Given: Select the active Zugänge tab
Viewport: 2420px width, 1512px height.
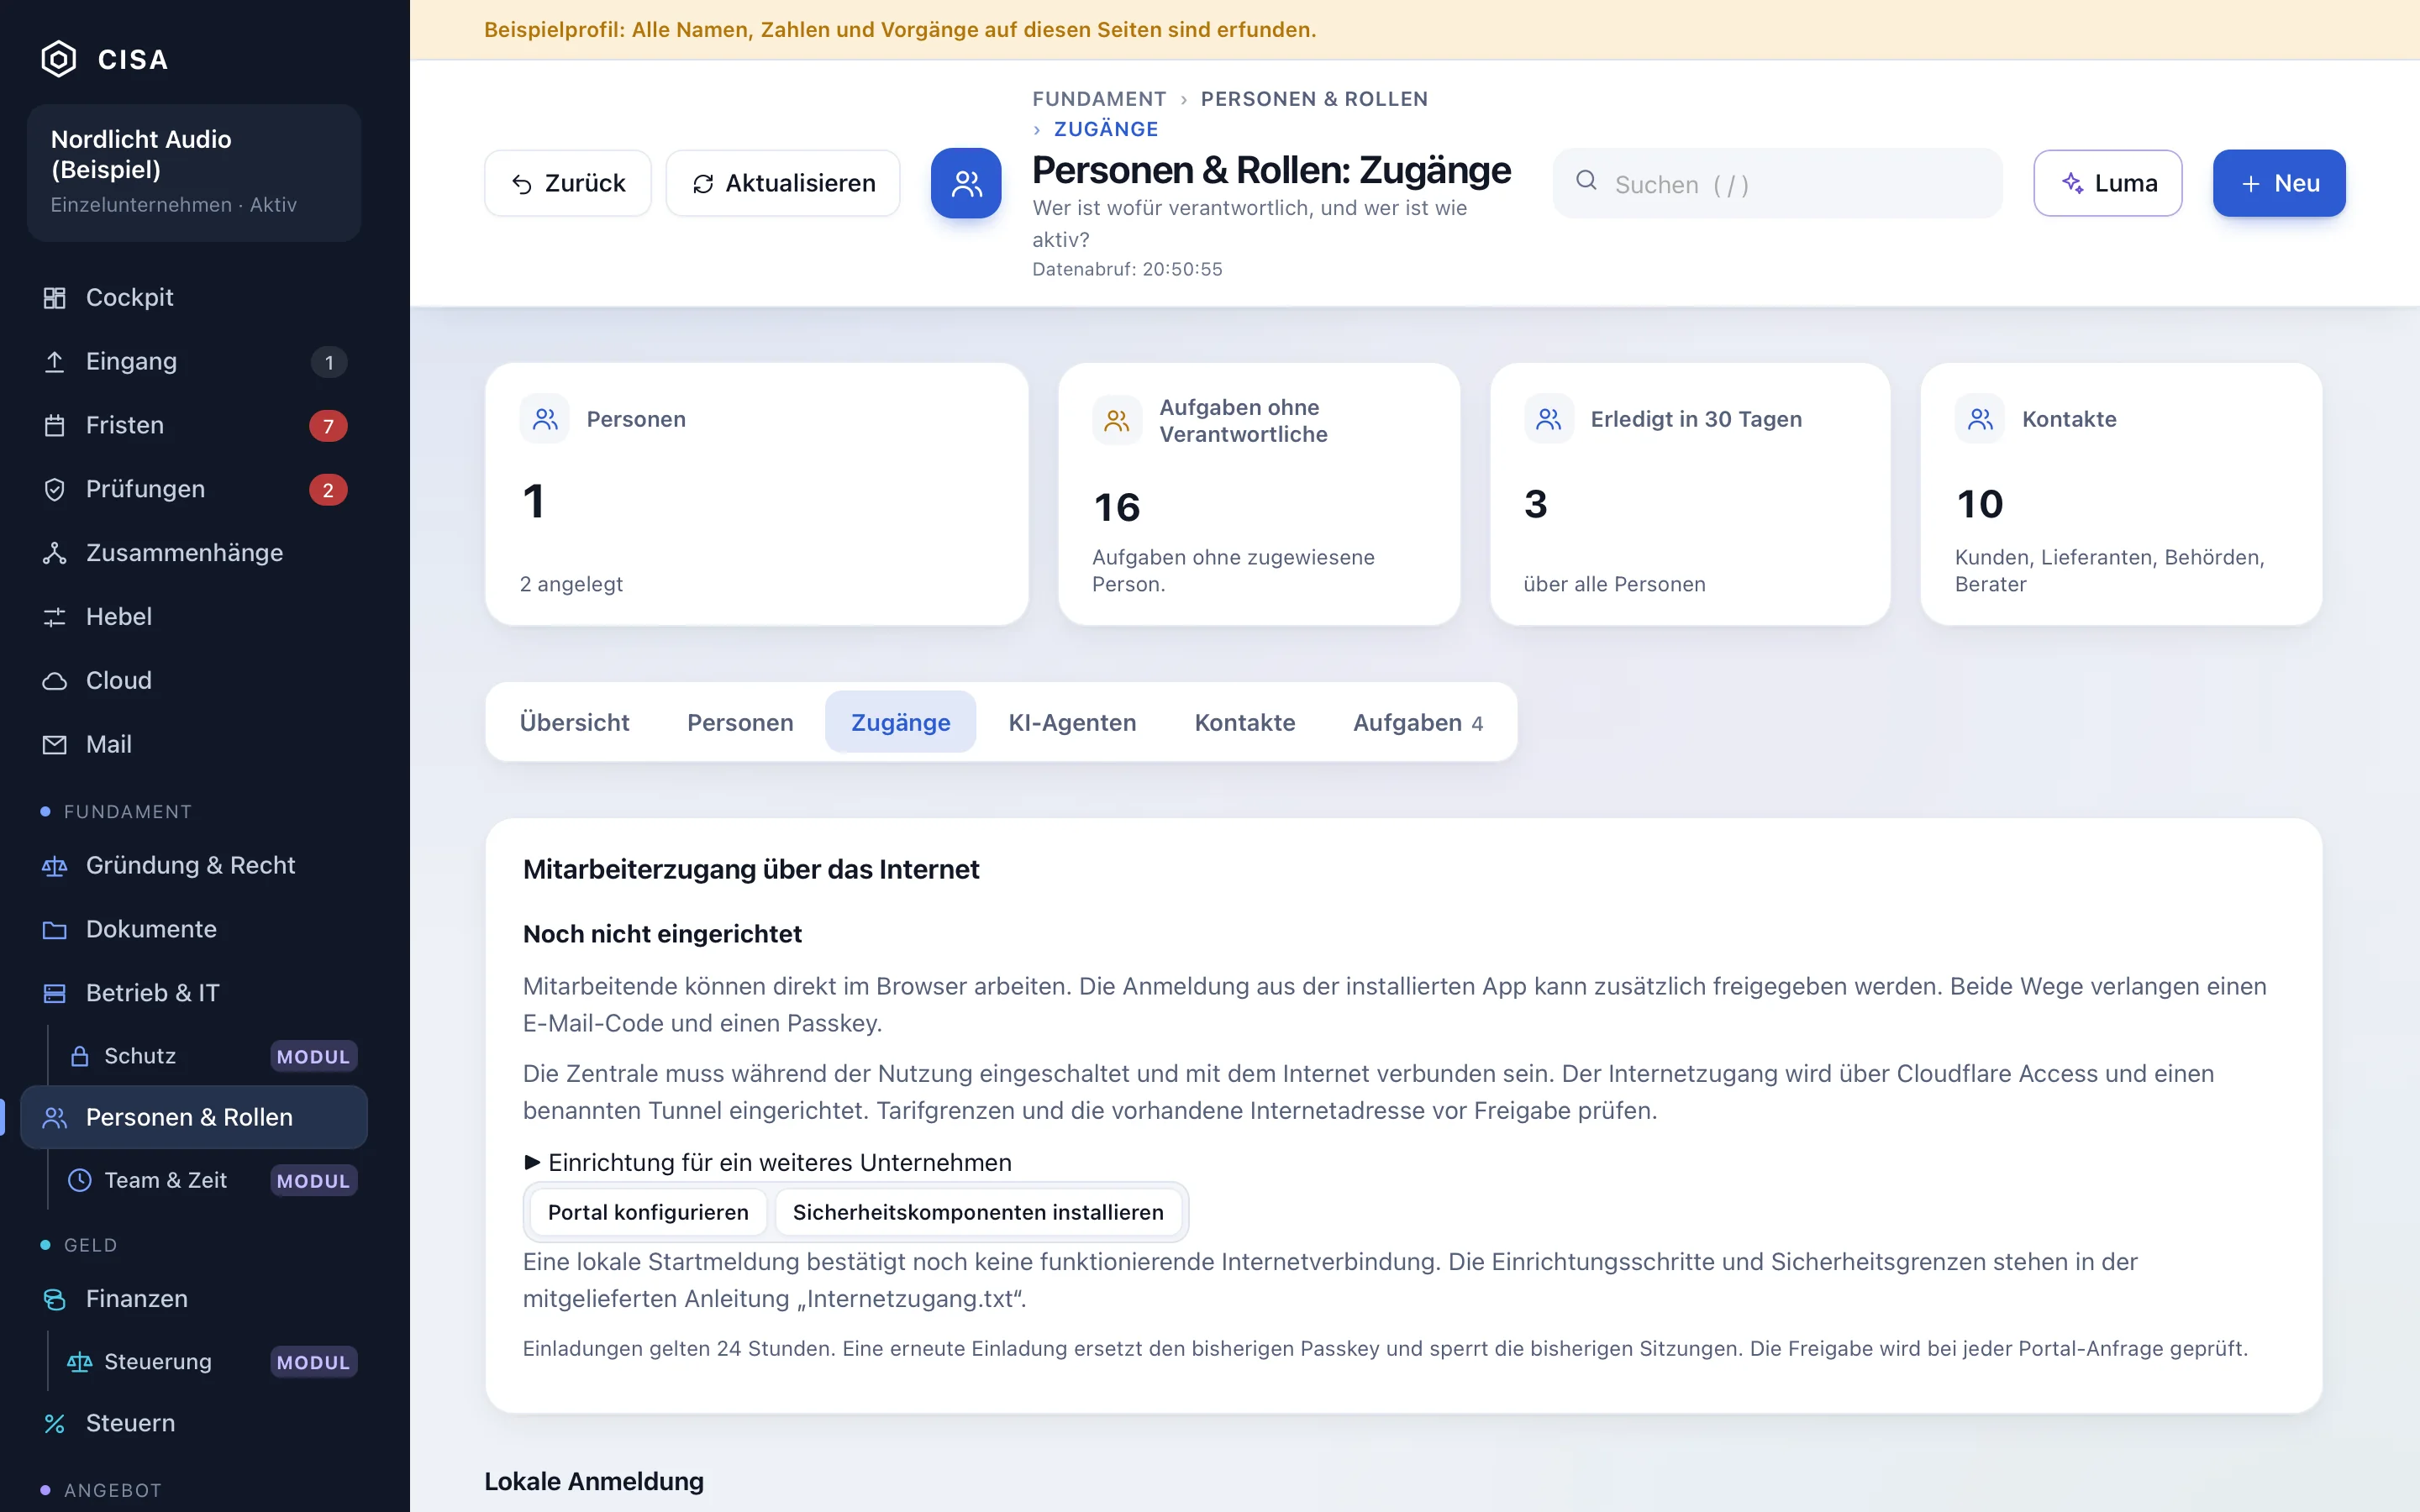Looking at the screenshot, I should pos(900,722).
